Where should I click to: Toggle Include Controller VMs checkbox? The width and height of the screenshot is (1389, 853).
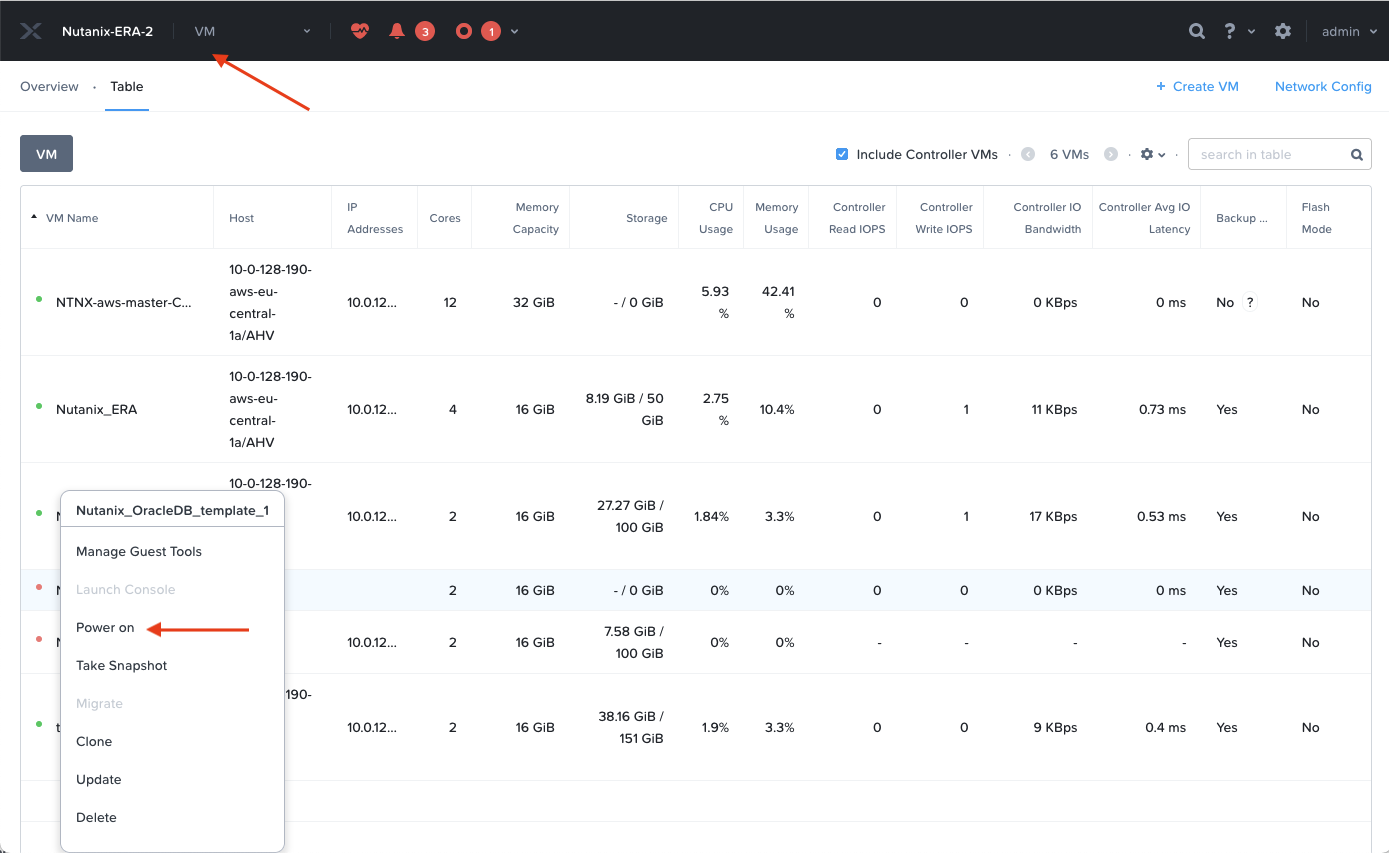coord(842,154)
